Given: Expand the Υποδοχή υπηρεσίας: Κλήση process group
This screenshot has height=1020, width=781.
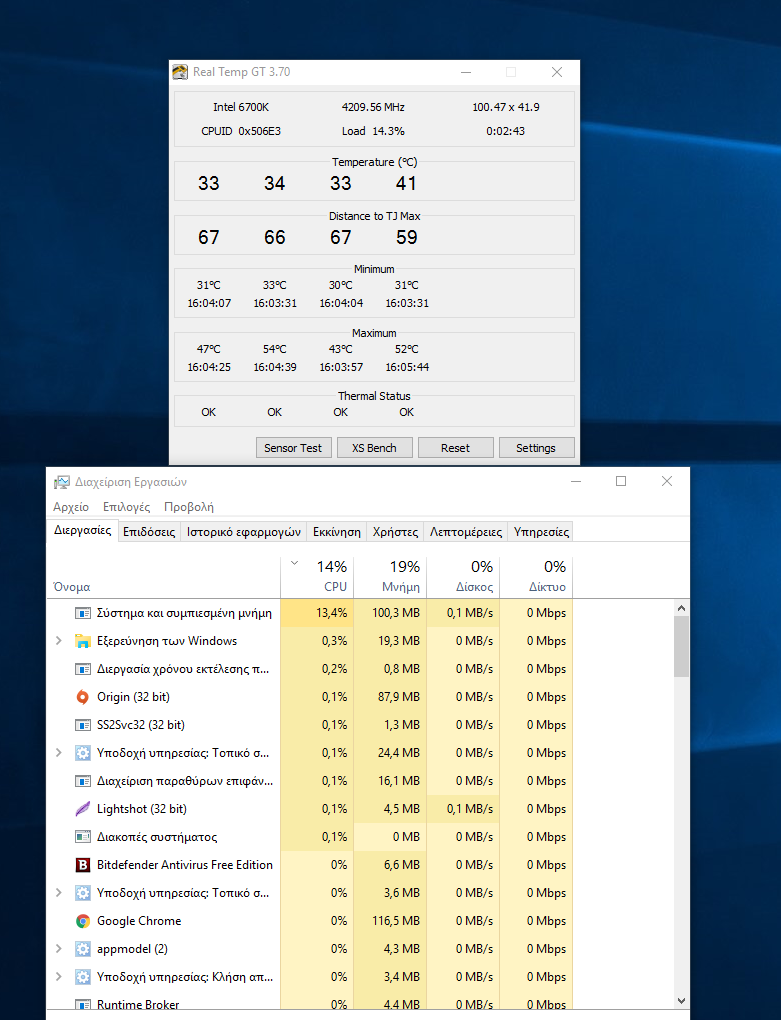Looking at the screenshot, I should point(59,977).
